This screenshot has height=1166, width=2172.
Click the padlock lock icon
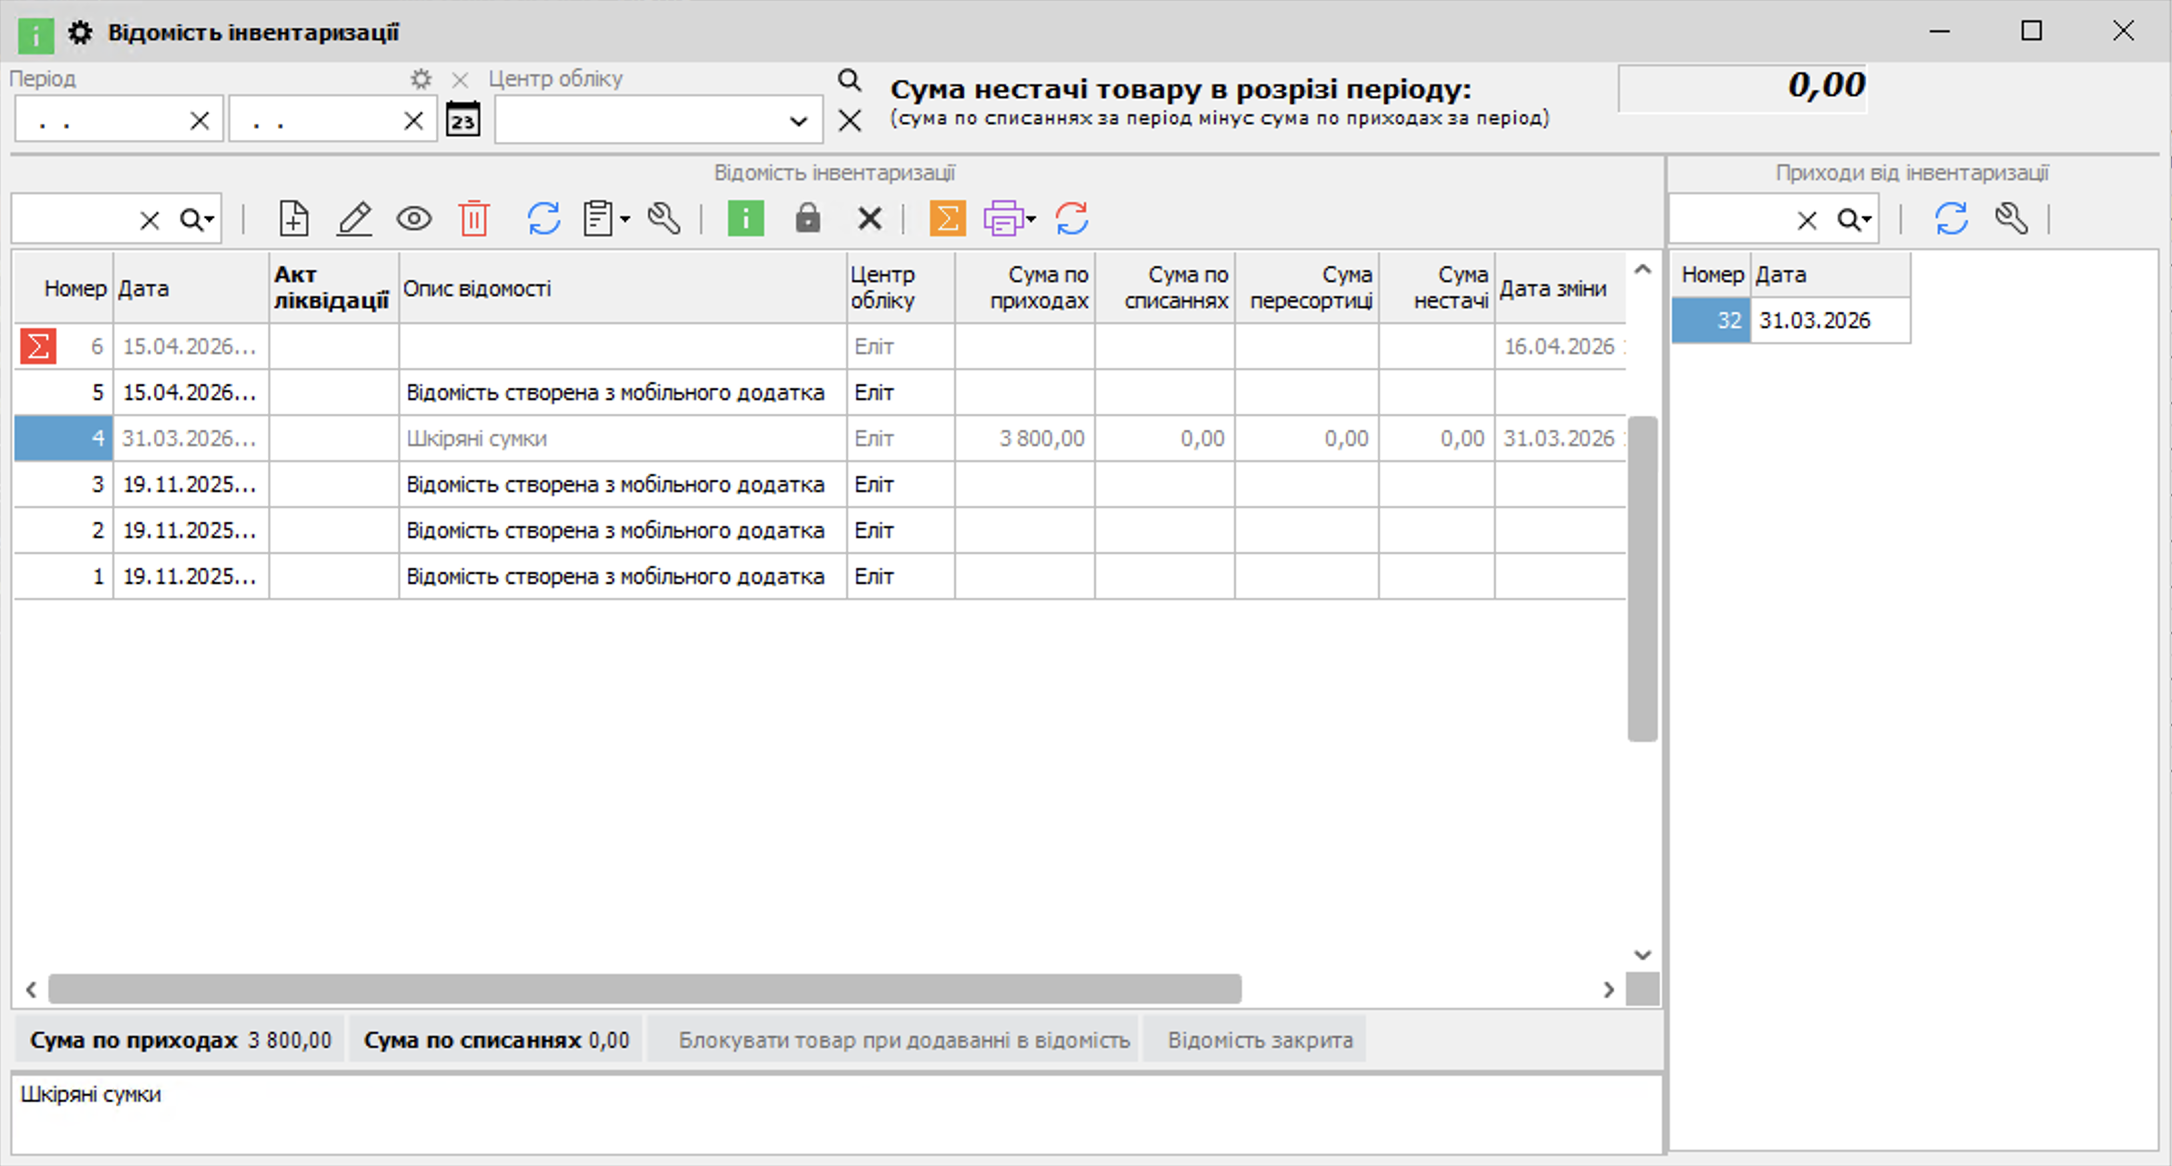click(808, 218)
